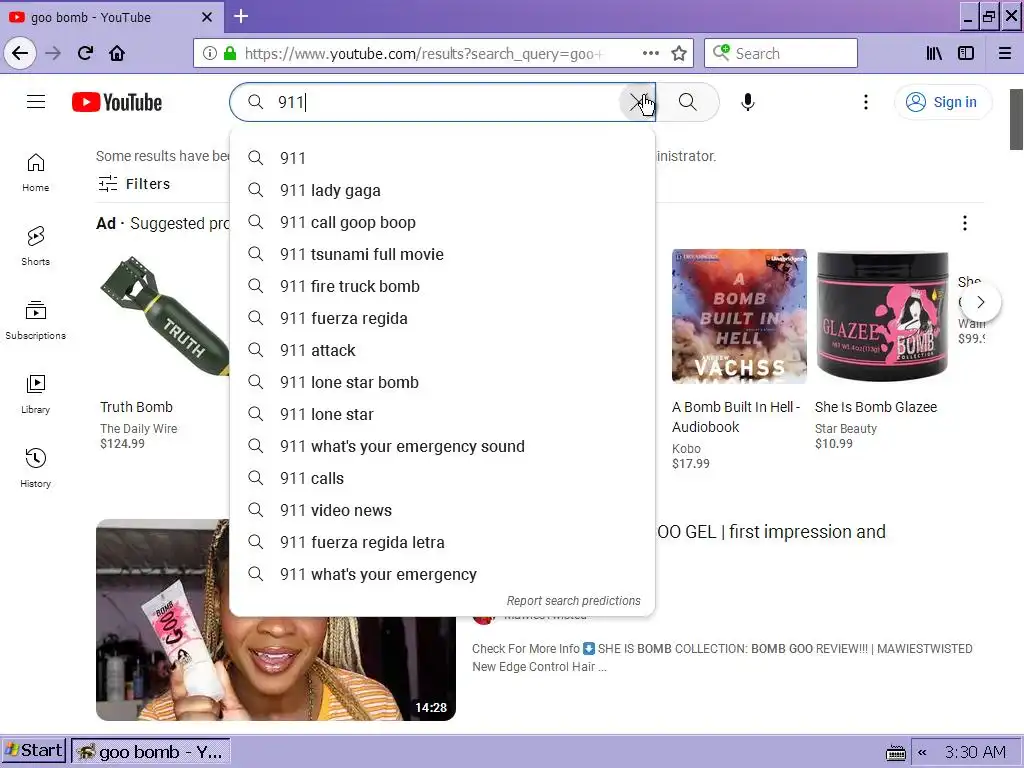Screen dimensions: 1024x768
Task: Open Shorts in YouTube sidebar
Action: (35, 246)
